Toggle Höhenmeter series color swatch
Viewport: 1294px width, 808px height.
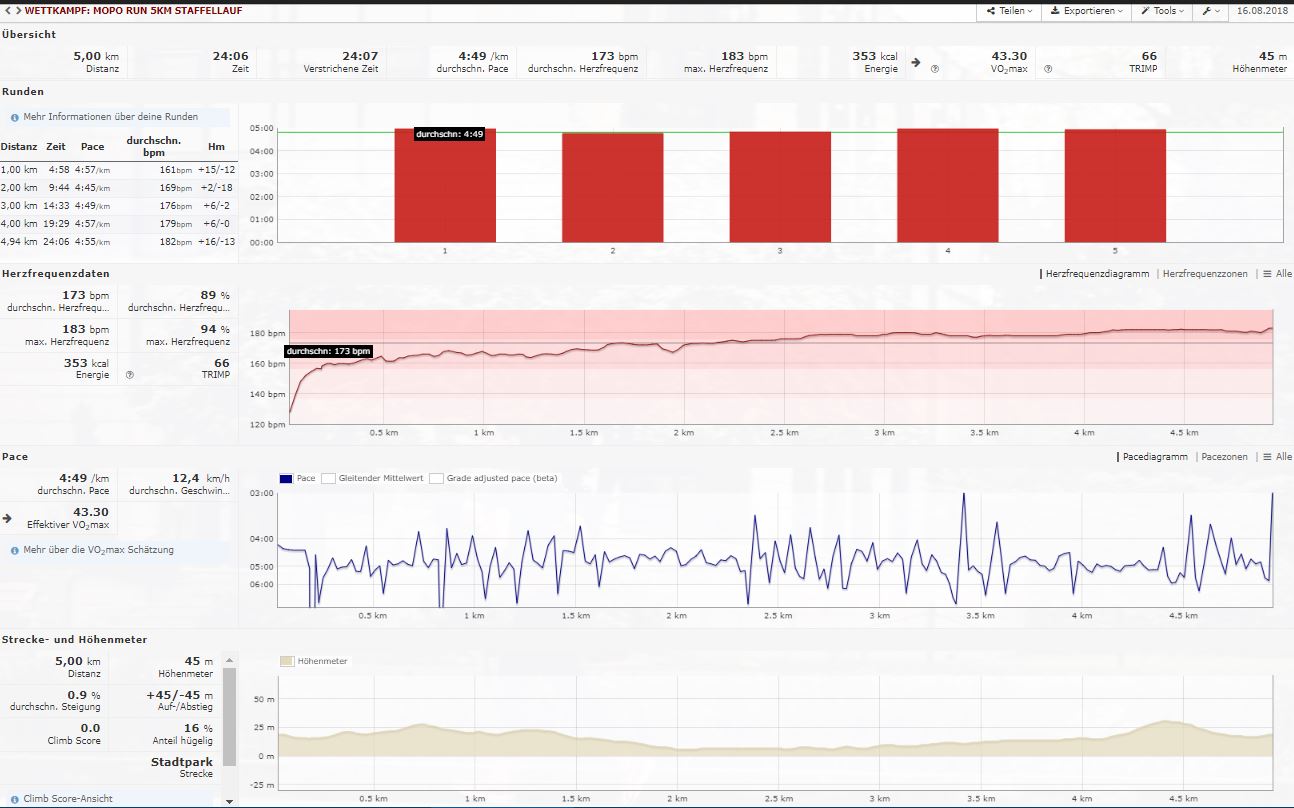pyautogui.click(x=287, y=661)
